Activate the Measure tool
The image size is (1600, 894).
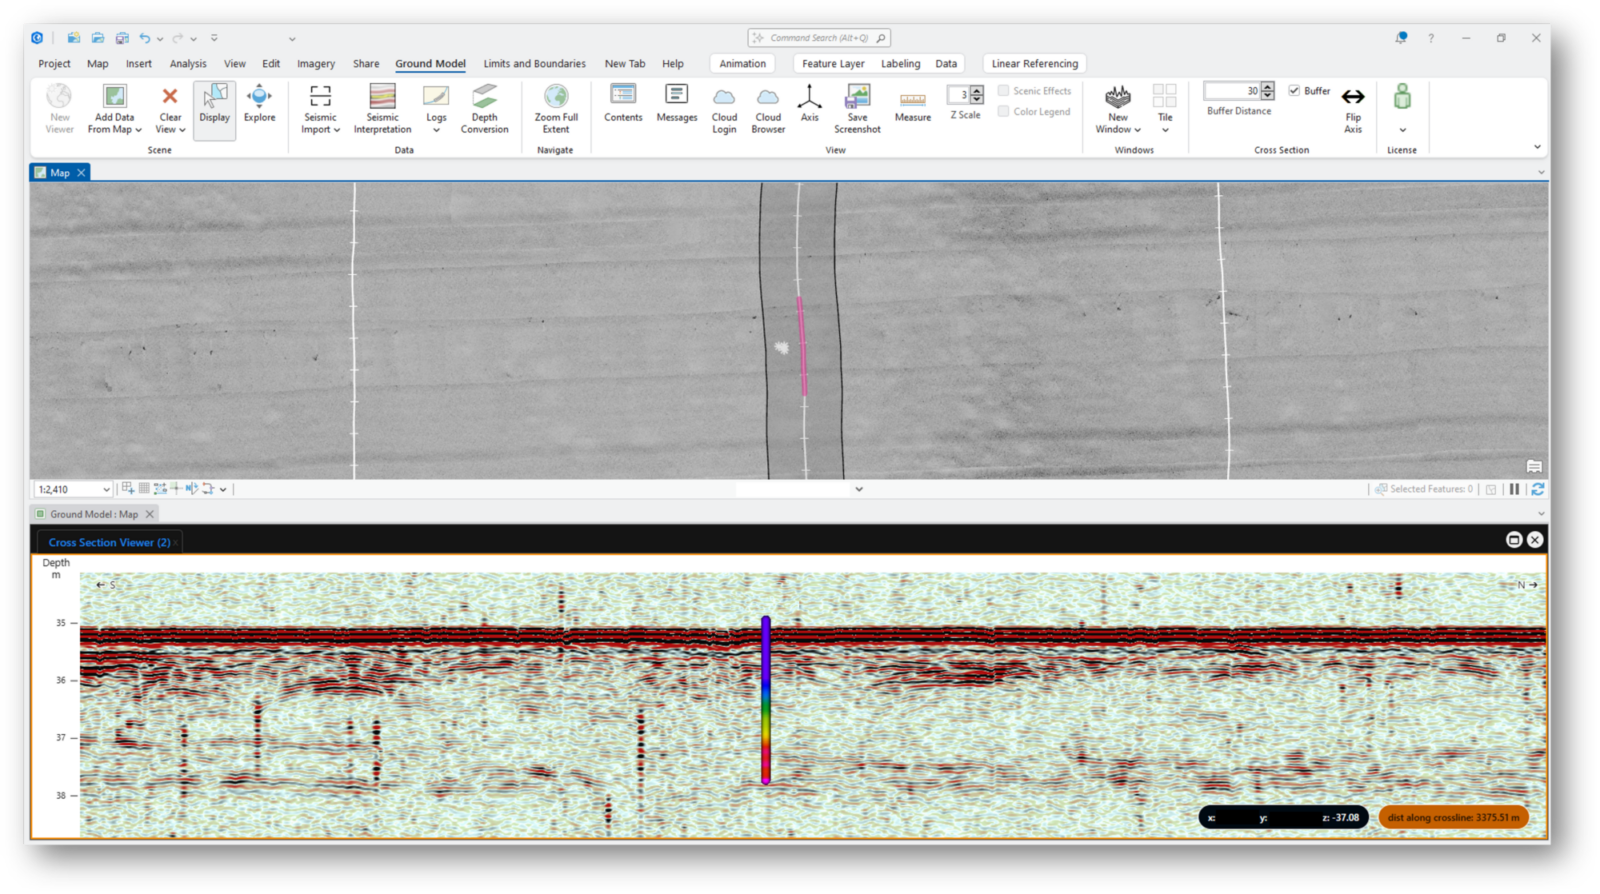click(912, 100)
